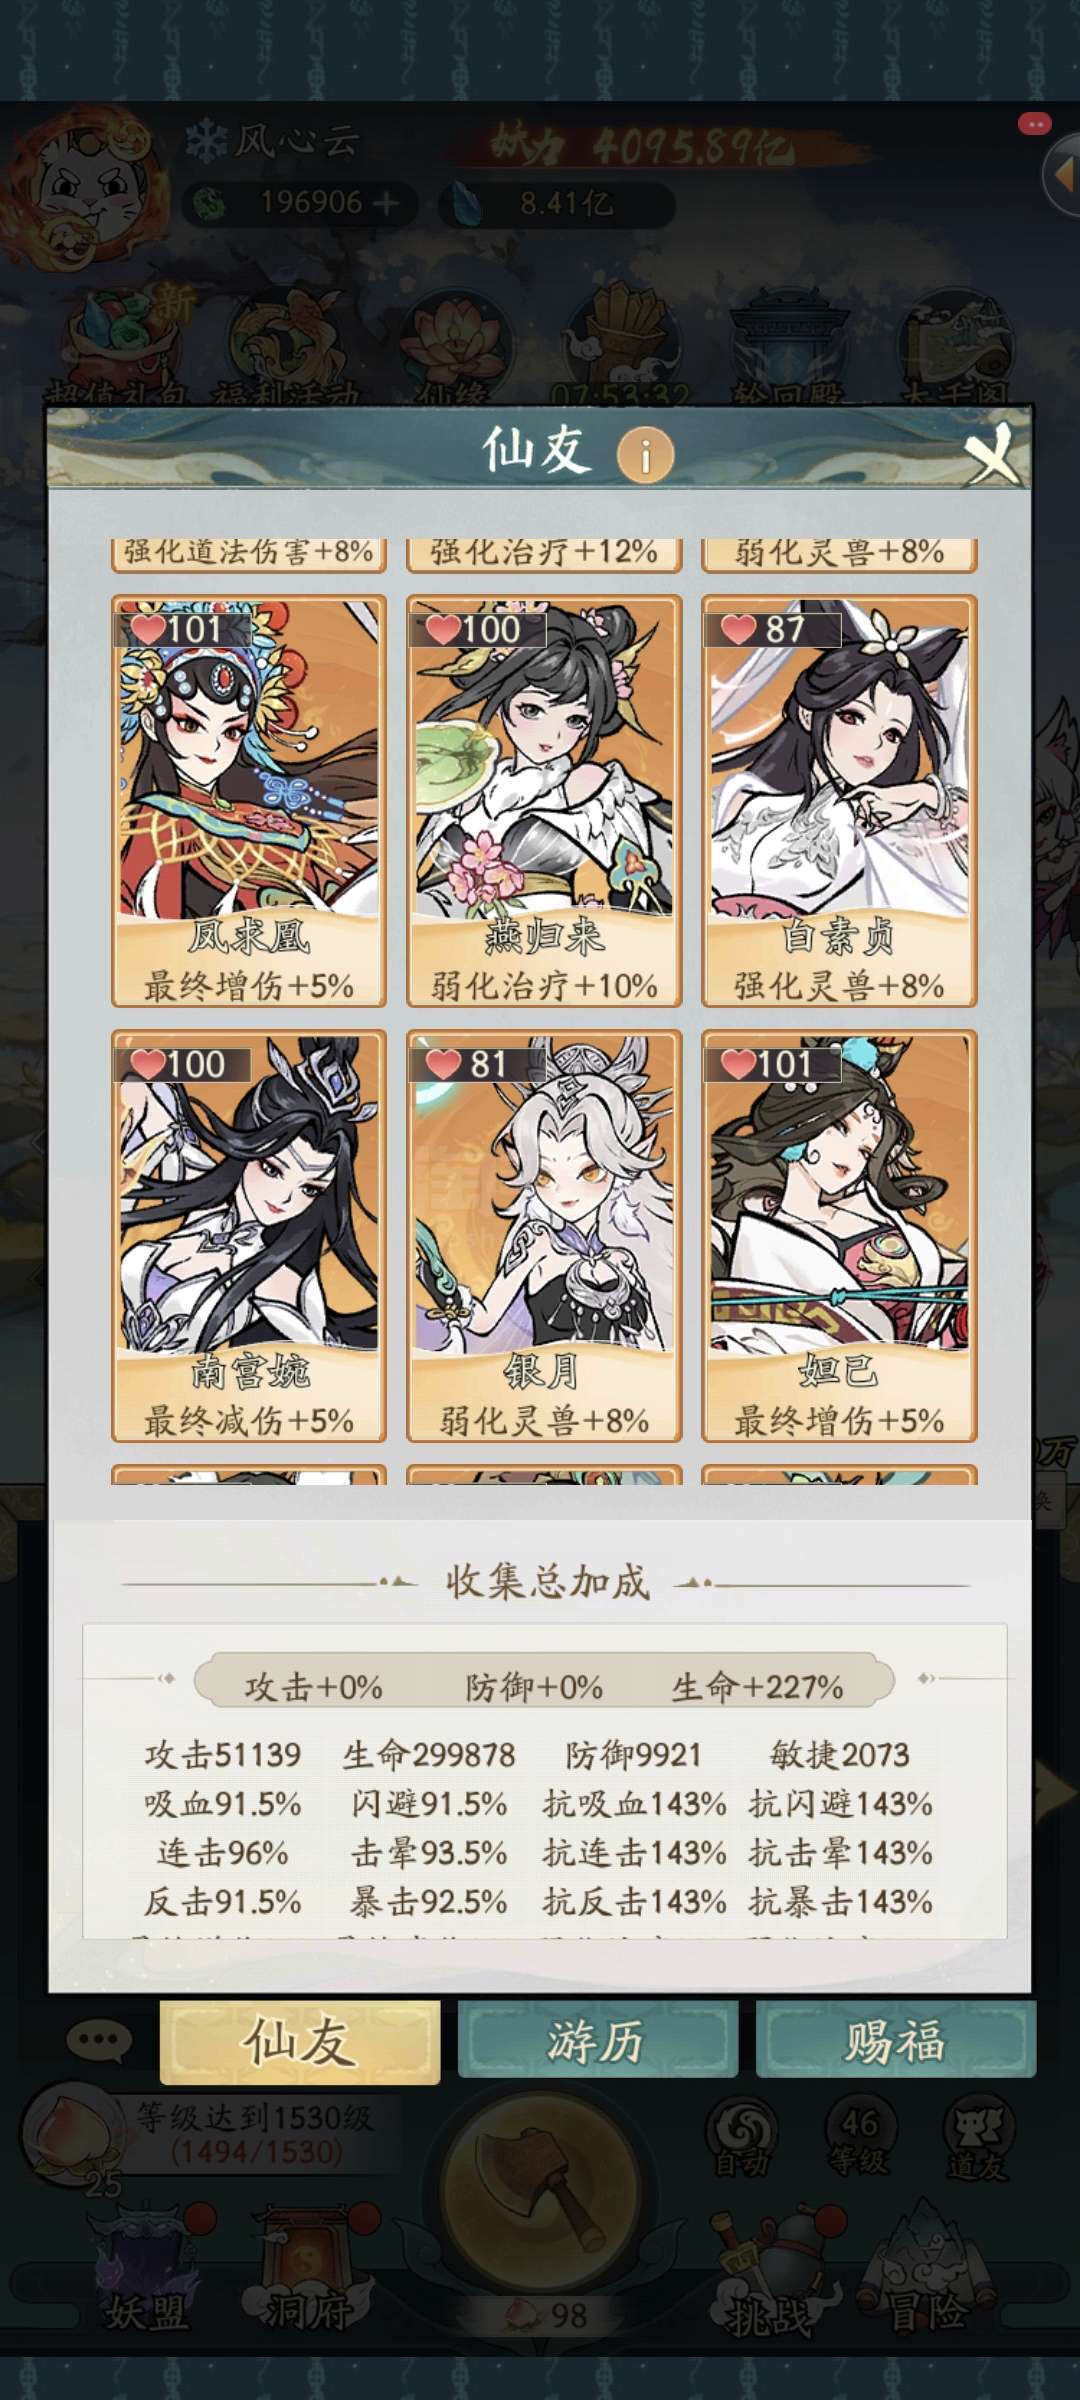Open the 白素贞 character card
Image resolution: width=1080 pixels, height=2400 pixels.
point(839,801)
